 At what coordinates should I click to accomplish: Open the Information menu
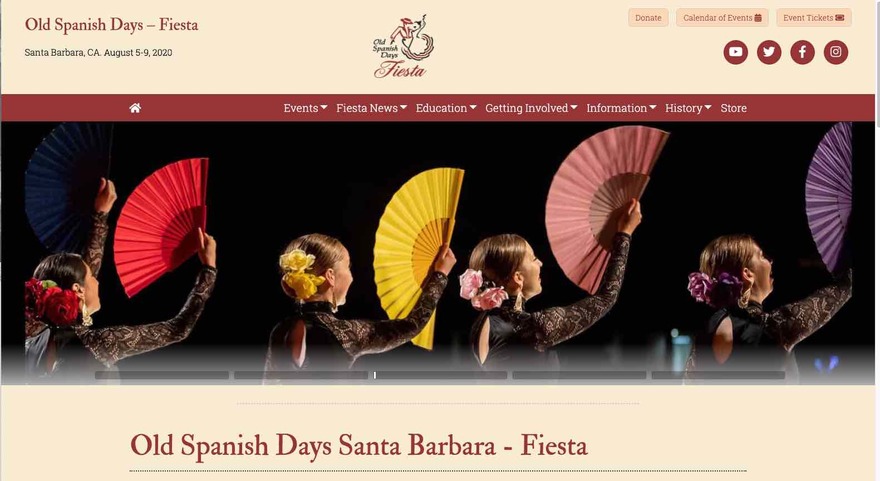[621, 108]
